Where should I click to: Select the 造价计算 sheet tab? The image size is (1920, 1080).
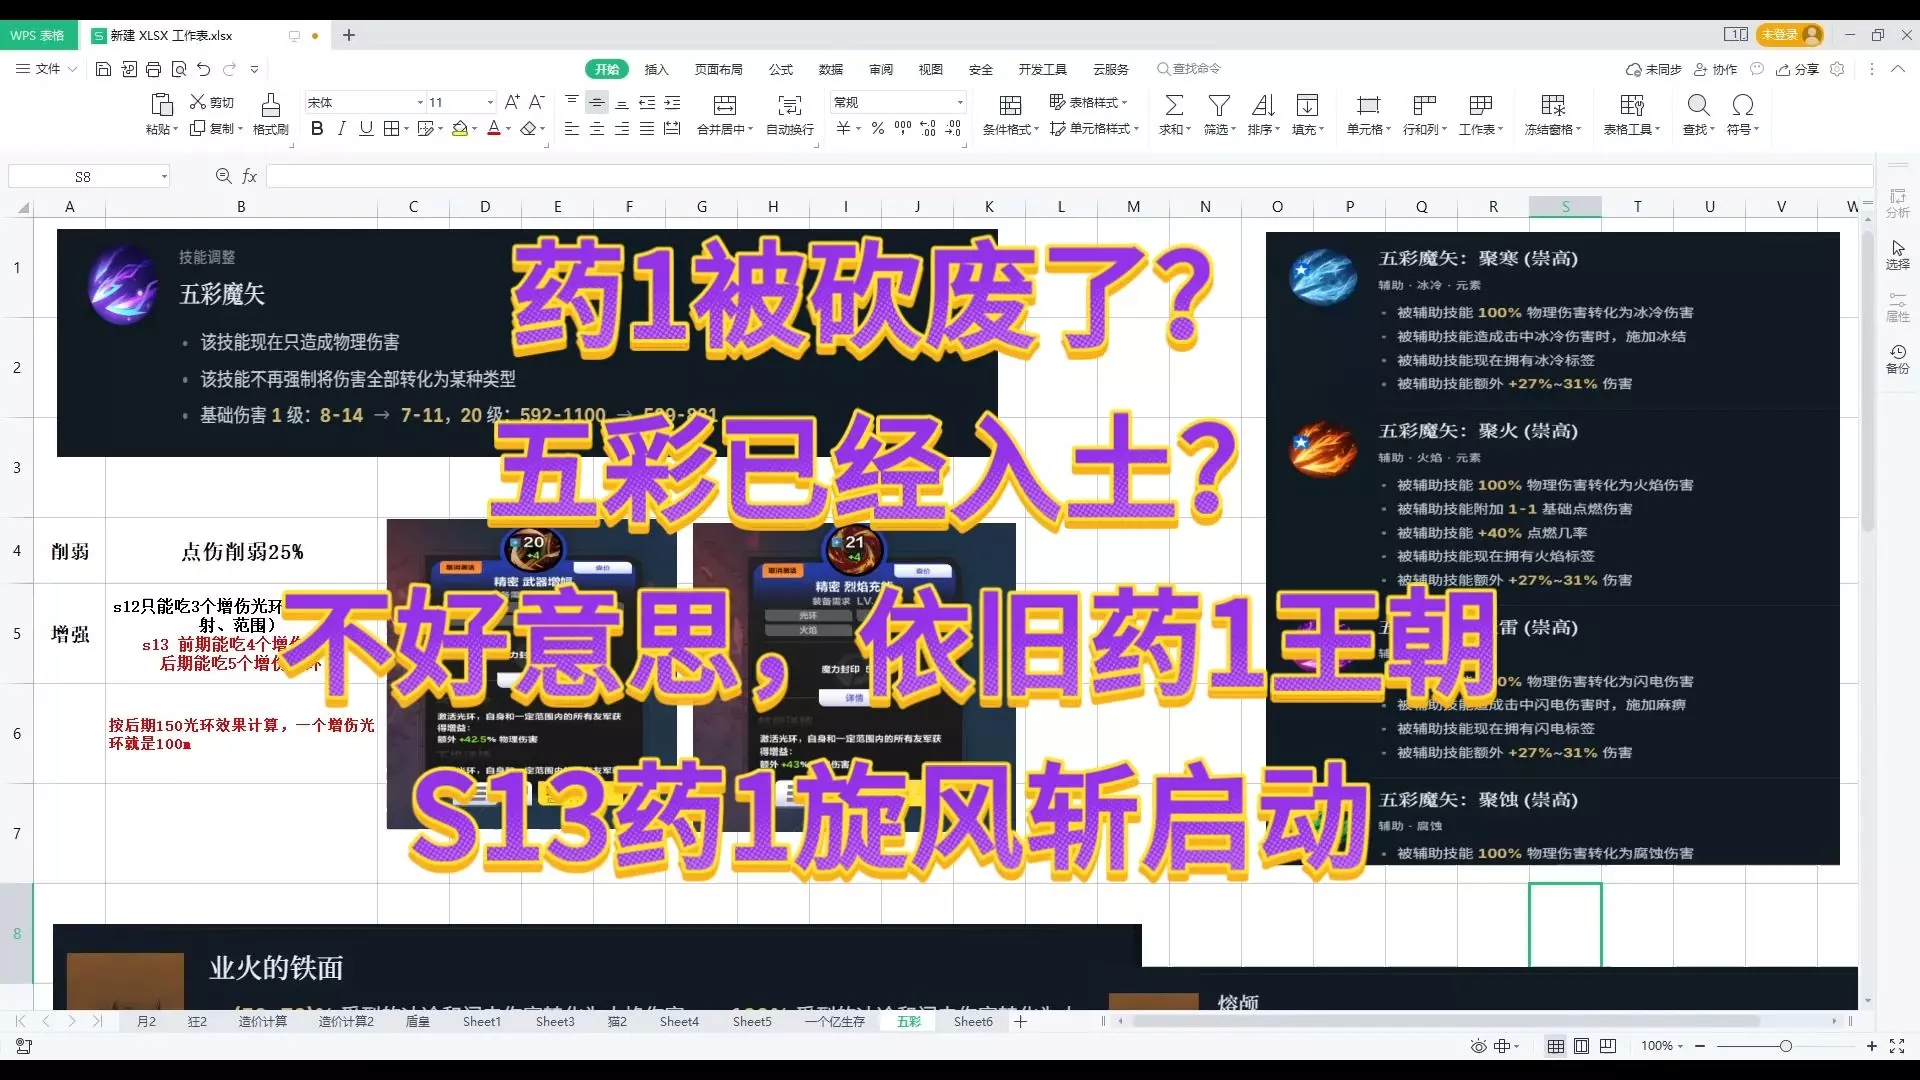262,1021
